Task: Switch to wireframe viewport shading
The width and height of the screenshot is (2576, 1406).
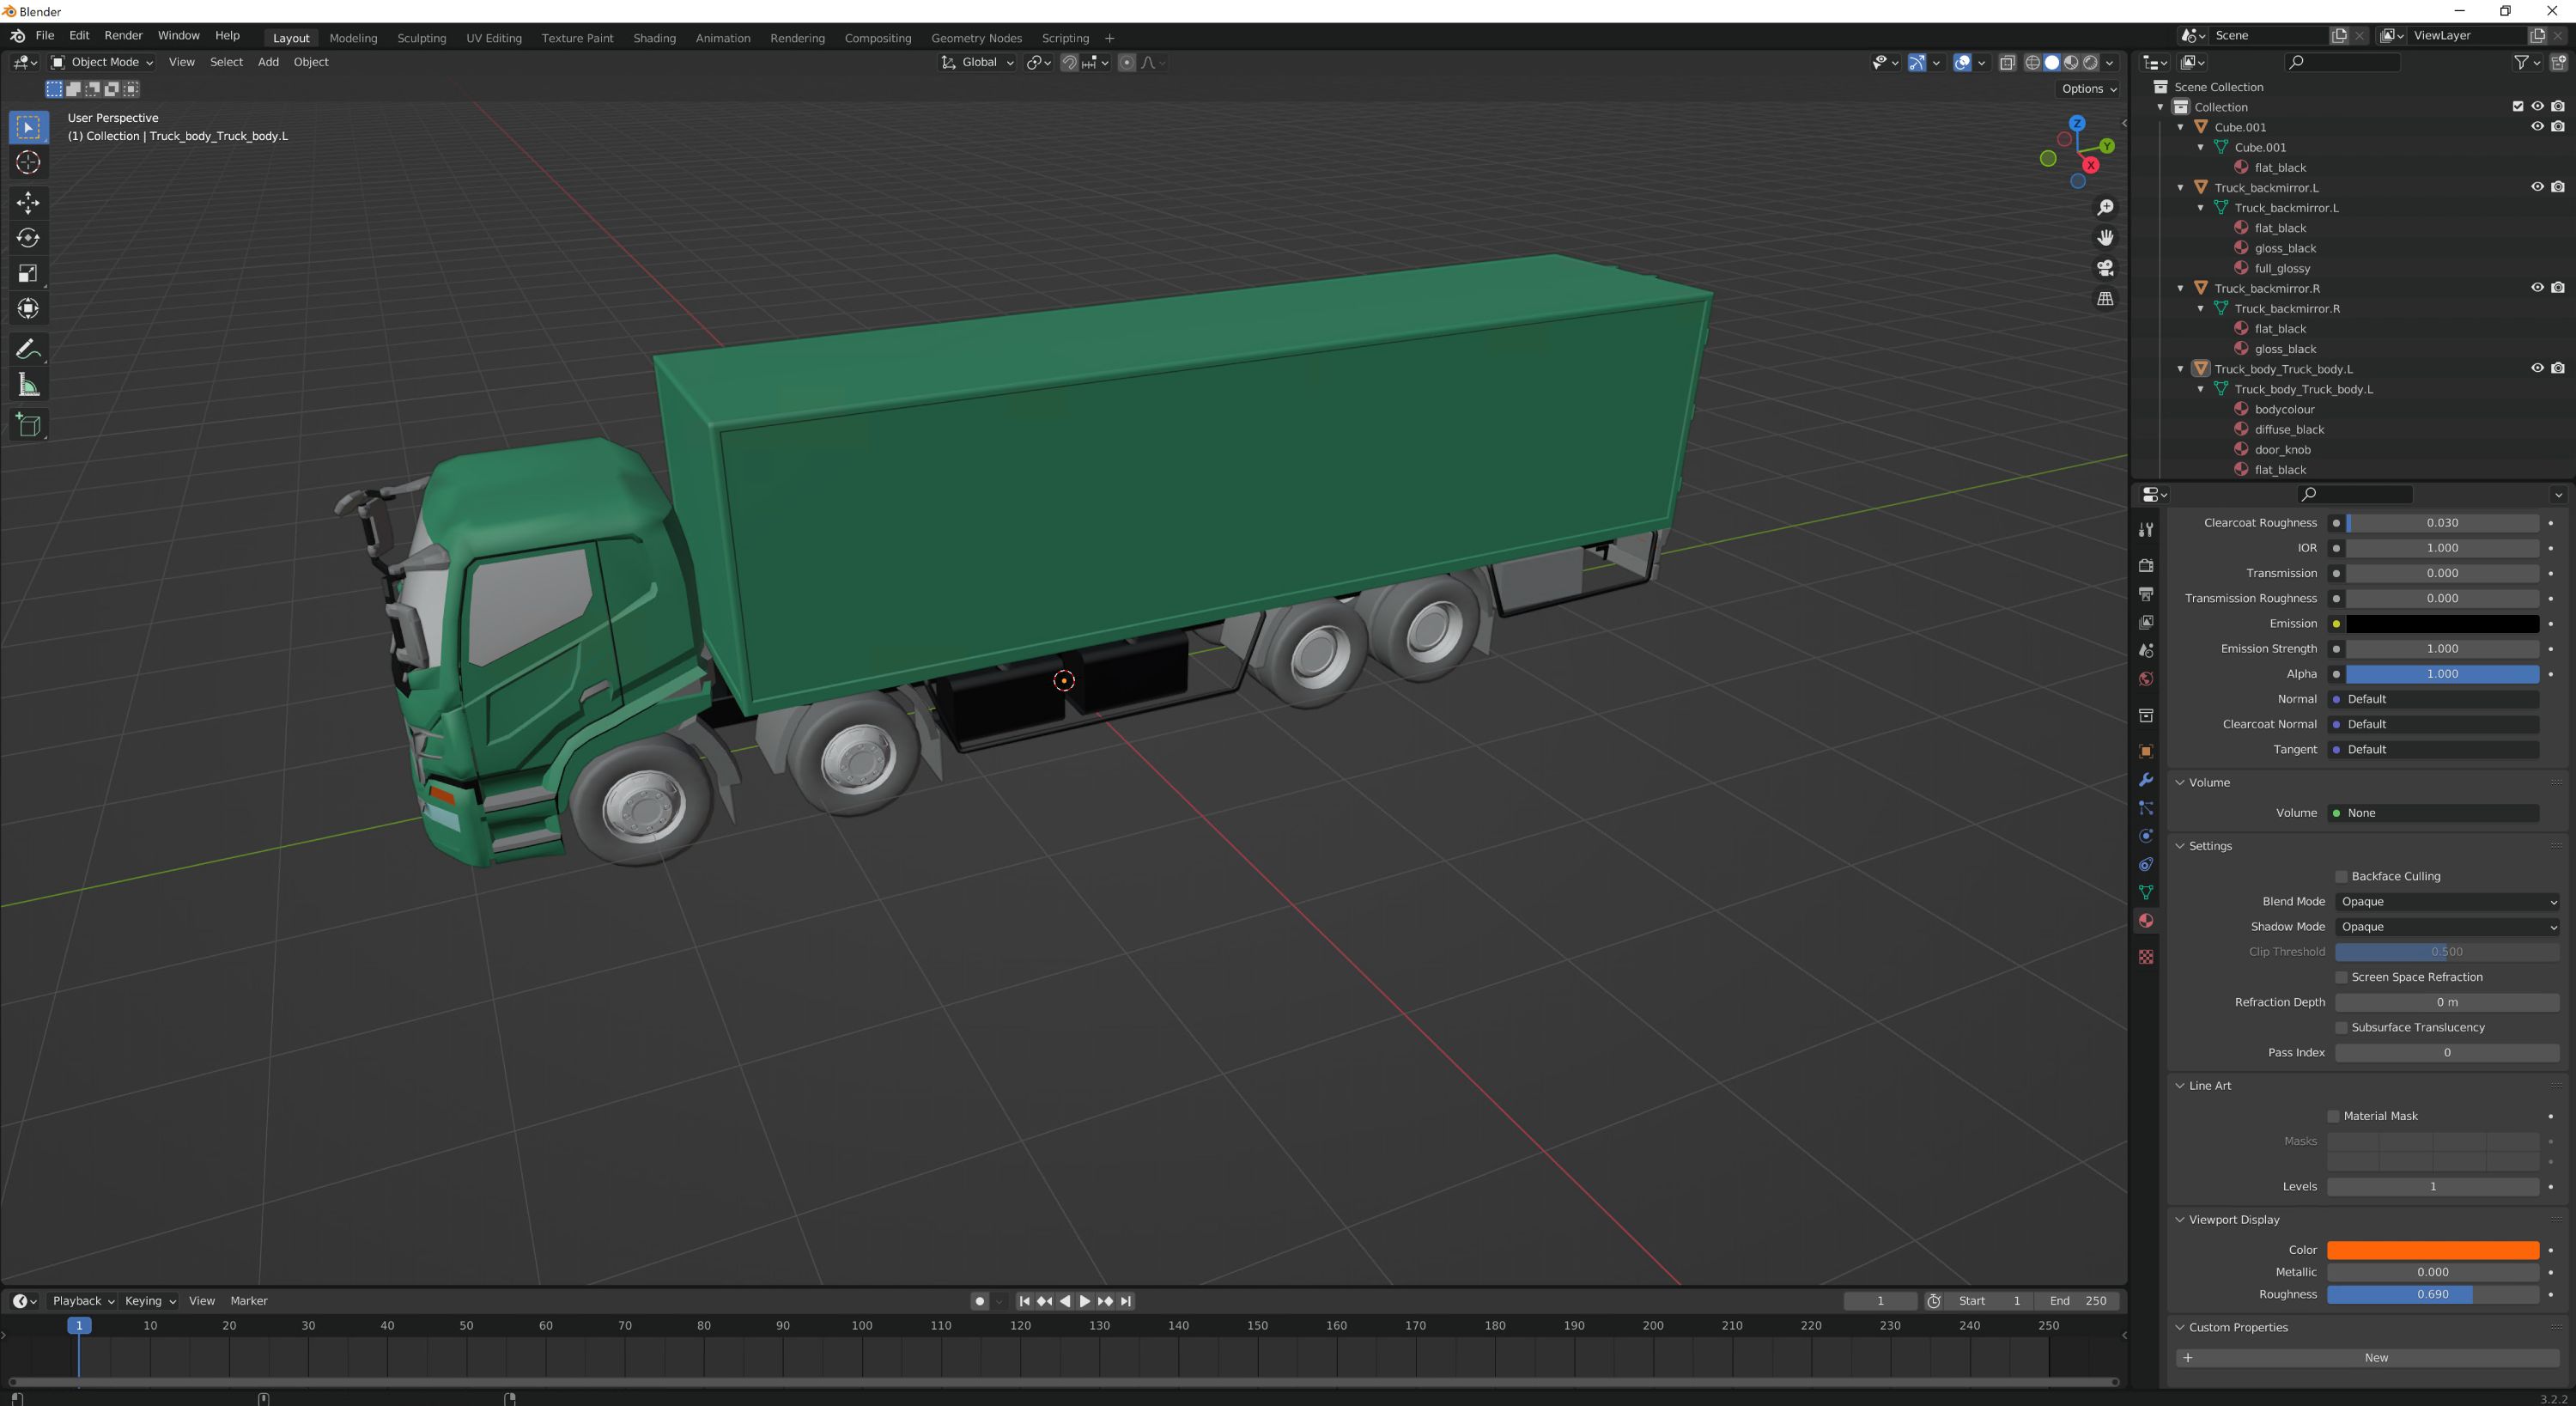Action: coord(2032,62)
